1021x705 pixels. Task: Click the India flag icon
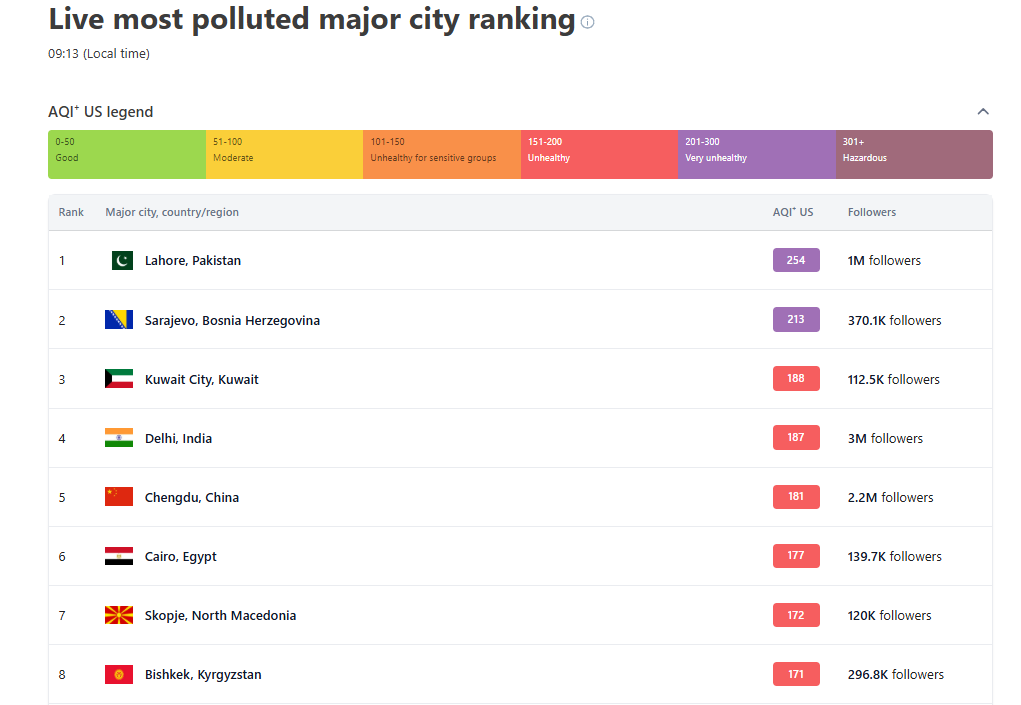coord(119,438)
